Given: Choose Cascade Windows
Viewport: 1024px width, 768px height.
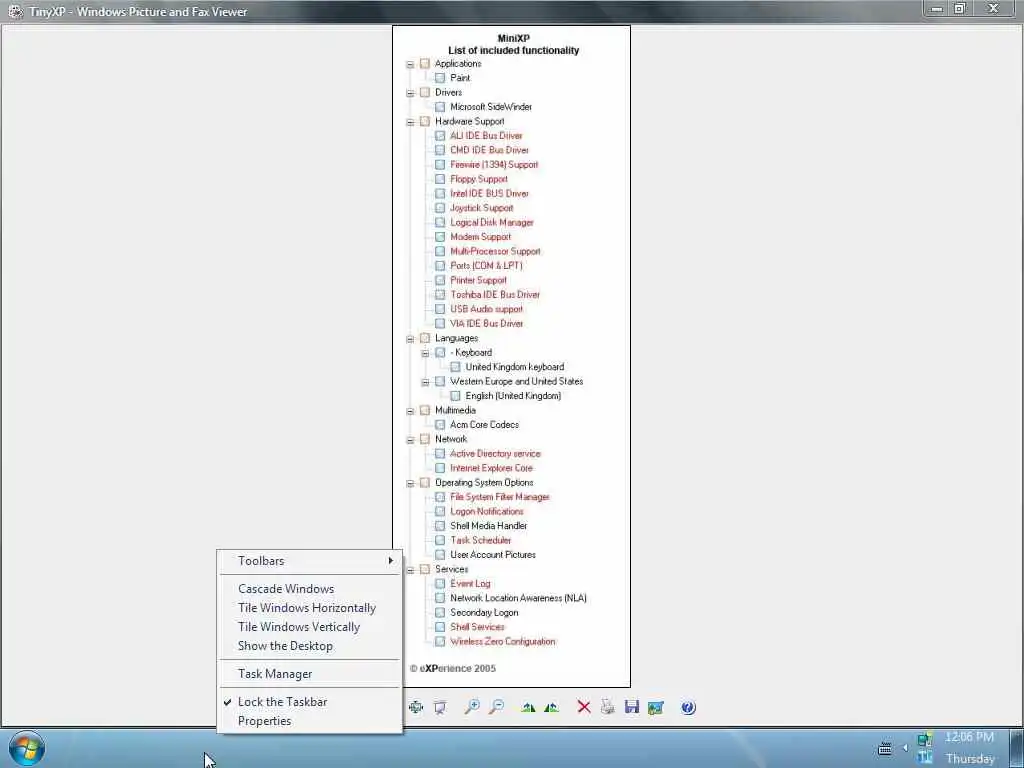Looking at the screenshot, I should pyautogui.click(x=310, y=589).
